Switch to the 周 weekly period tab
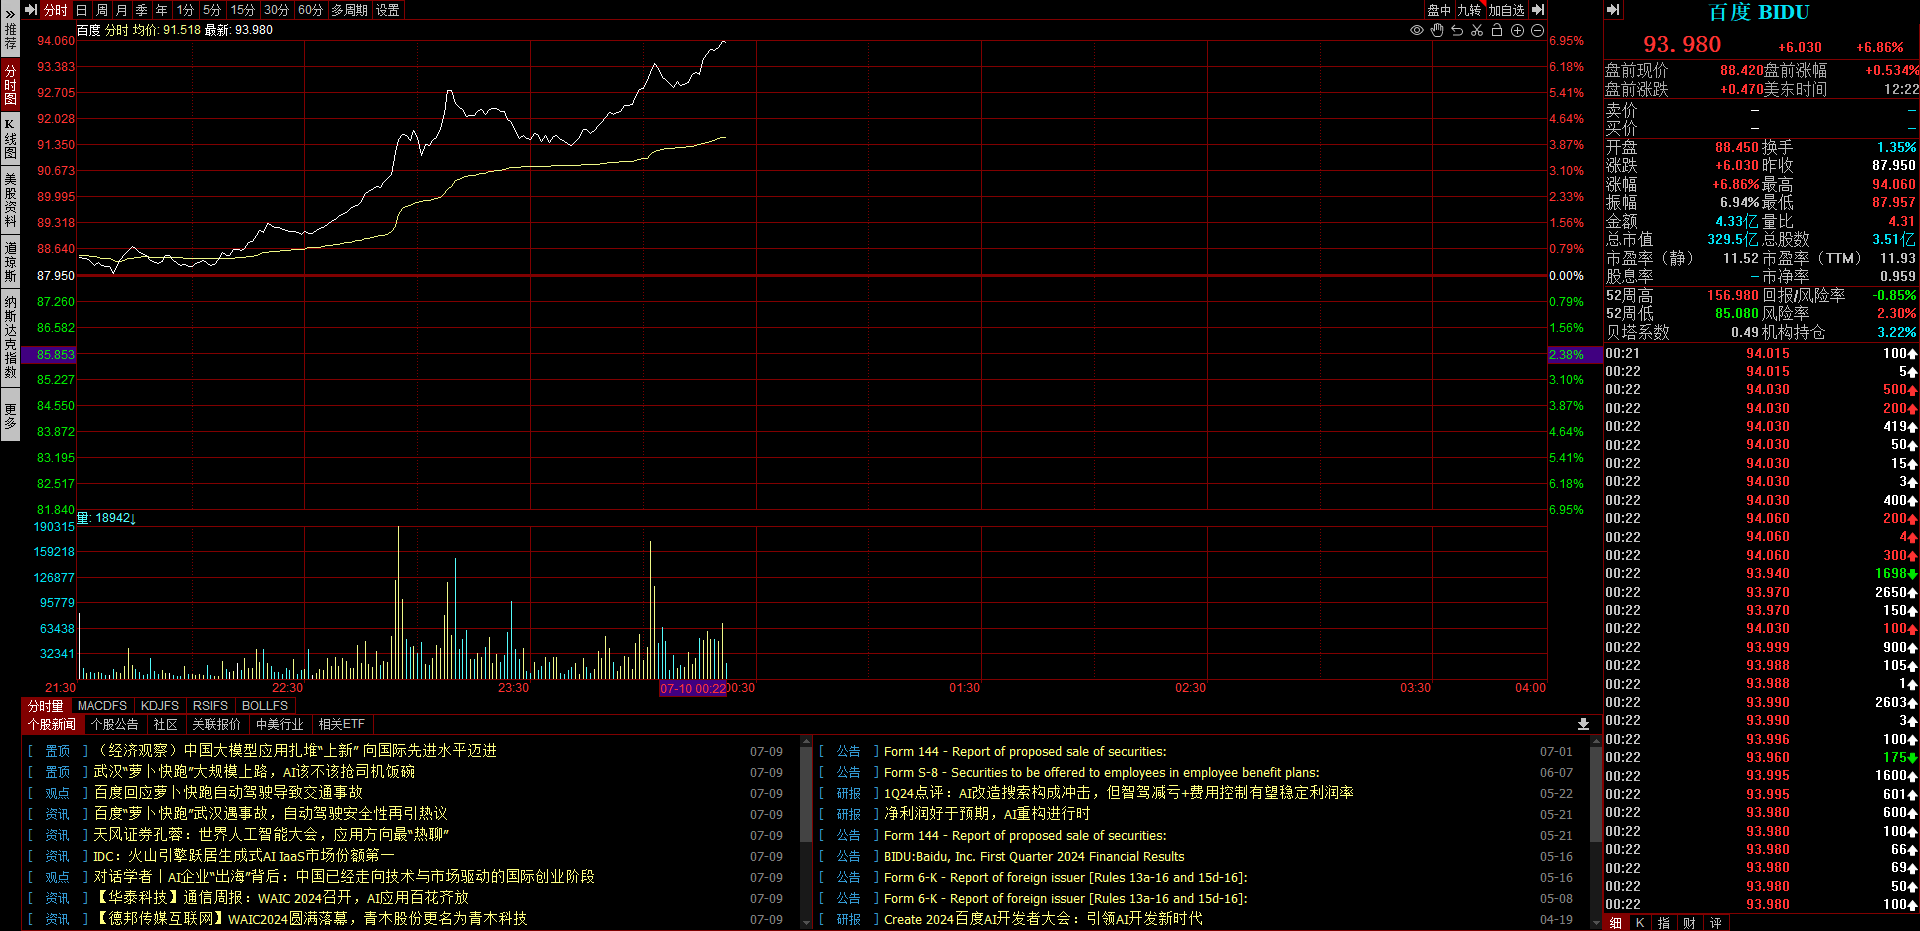The width and height of the screenshot is (1920, 931). click(102, 10)
